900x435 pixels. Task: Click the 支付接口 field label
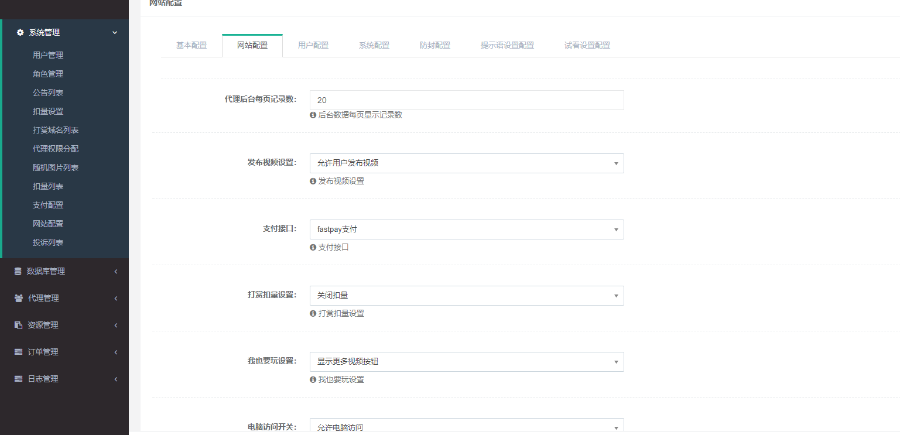pyautogui.click(x=280, y=228)
